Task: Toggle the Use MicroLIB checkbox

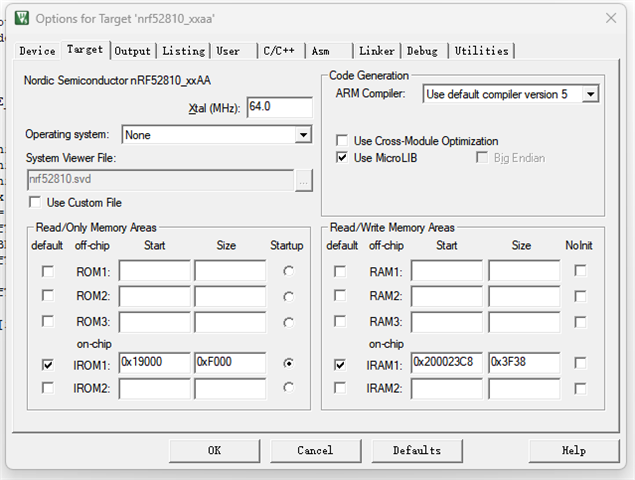Action: pyautogui.click(x=343, y=158)
